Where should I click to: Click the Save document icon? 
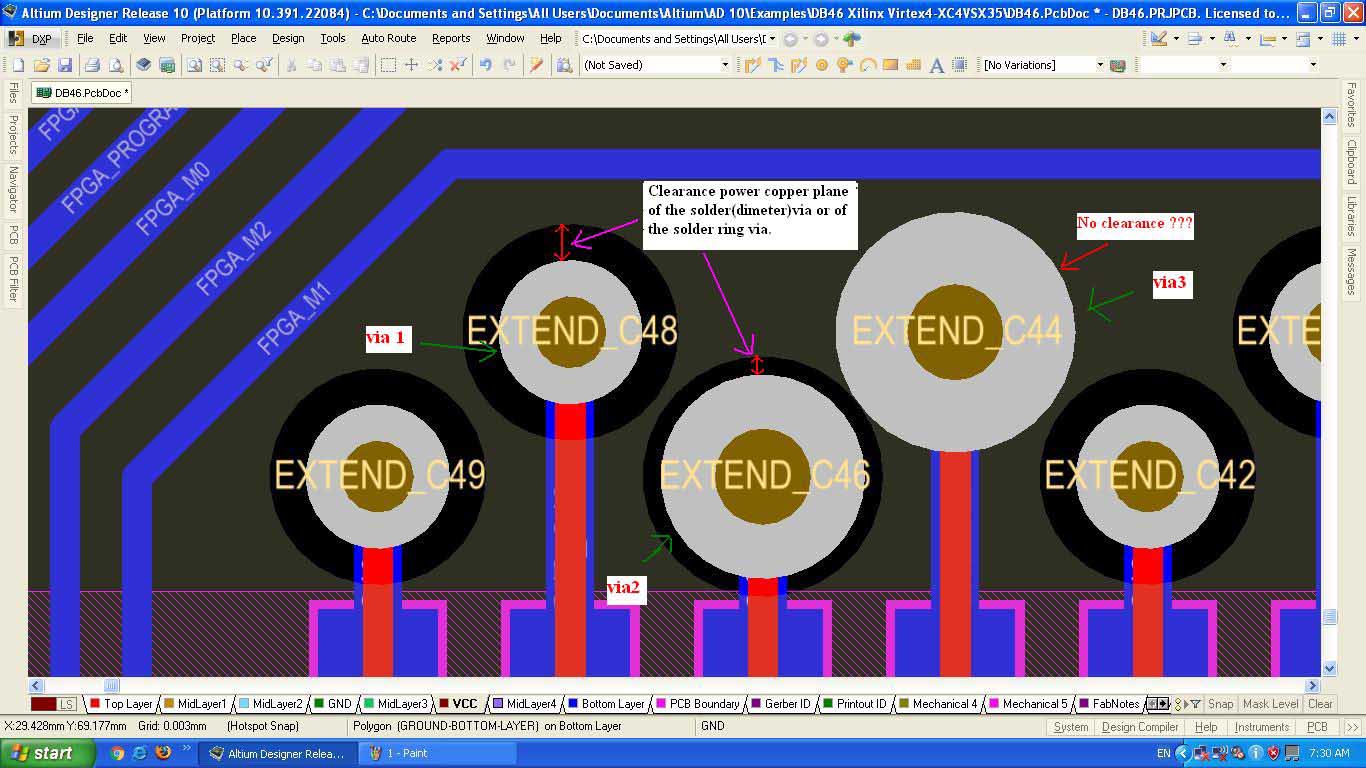click(x=65, y=65)
